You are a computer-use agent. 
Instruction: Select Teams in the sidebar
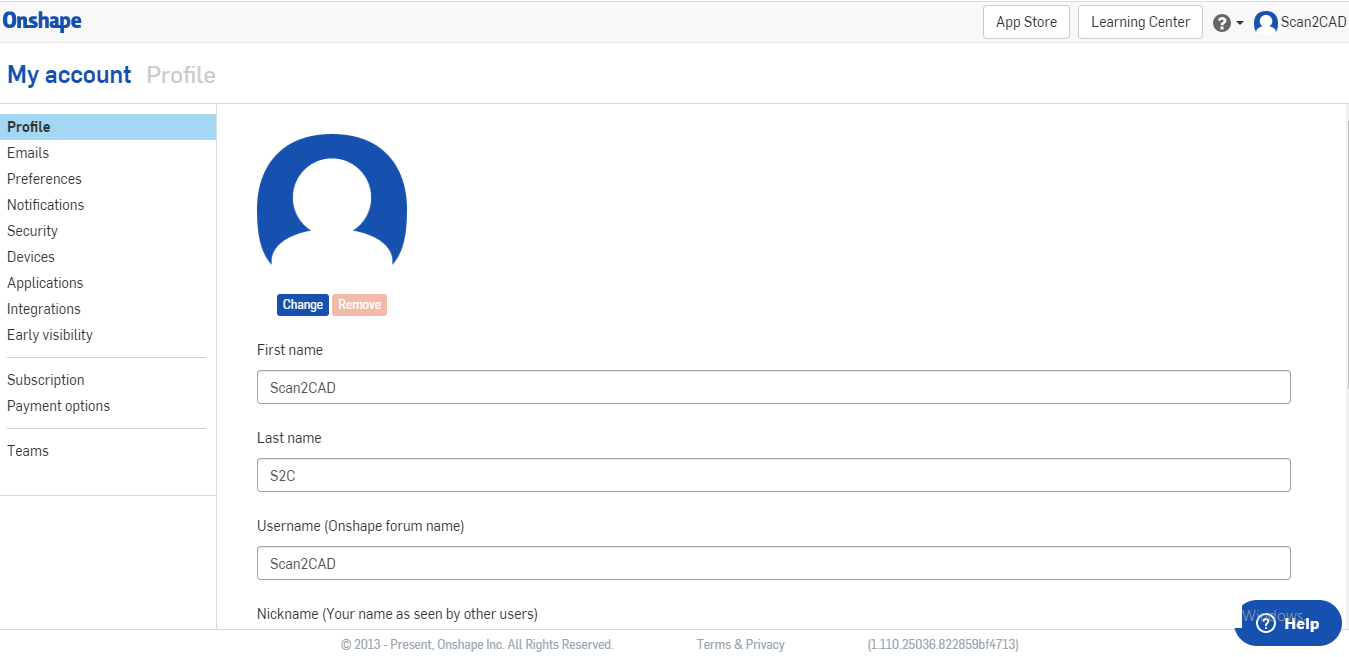click(x=27, y=450)
